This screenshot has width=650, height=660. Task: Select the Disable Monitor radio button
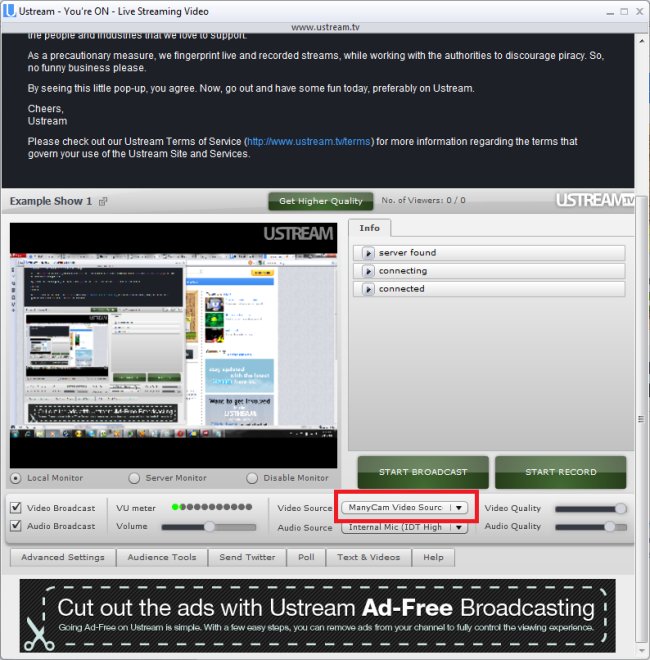(252, 478)
